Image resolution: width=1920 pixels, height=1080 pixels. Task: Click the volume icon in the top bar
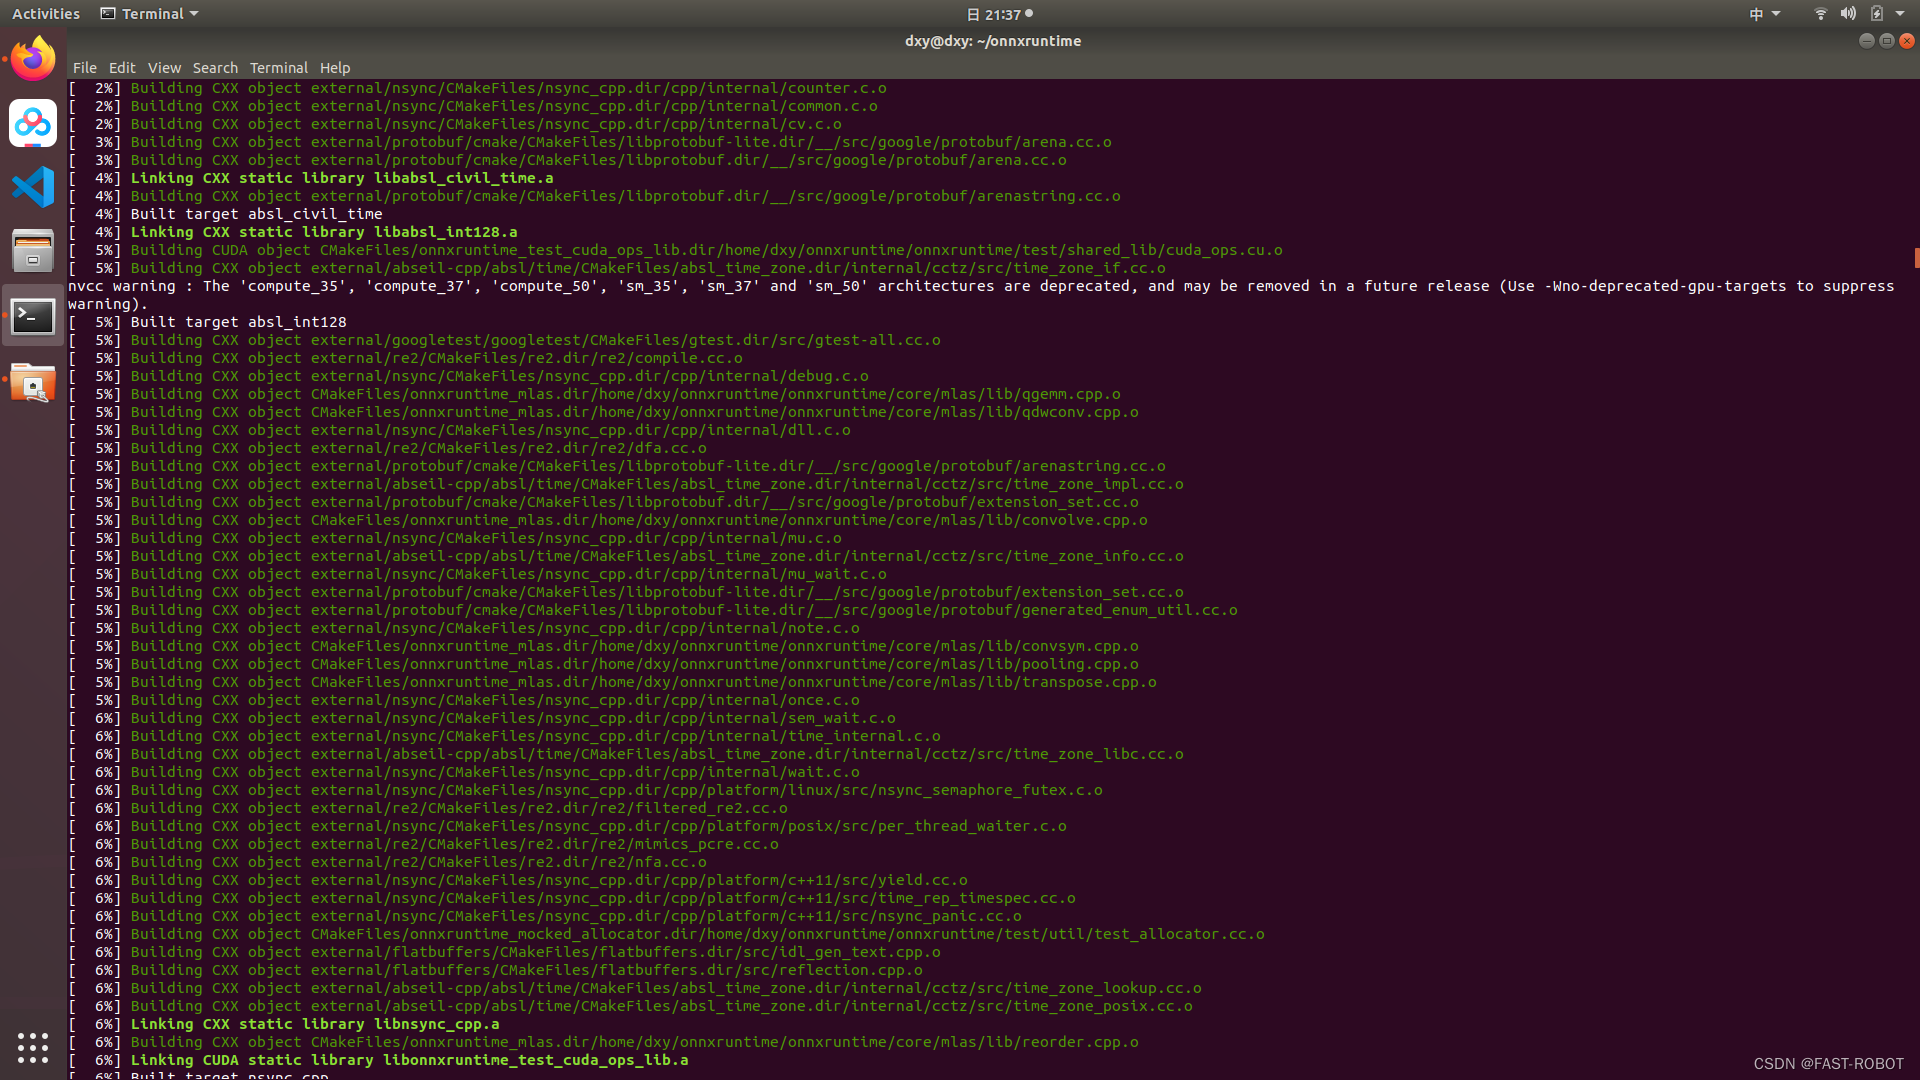1848,13
